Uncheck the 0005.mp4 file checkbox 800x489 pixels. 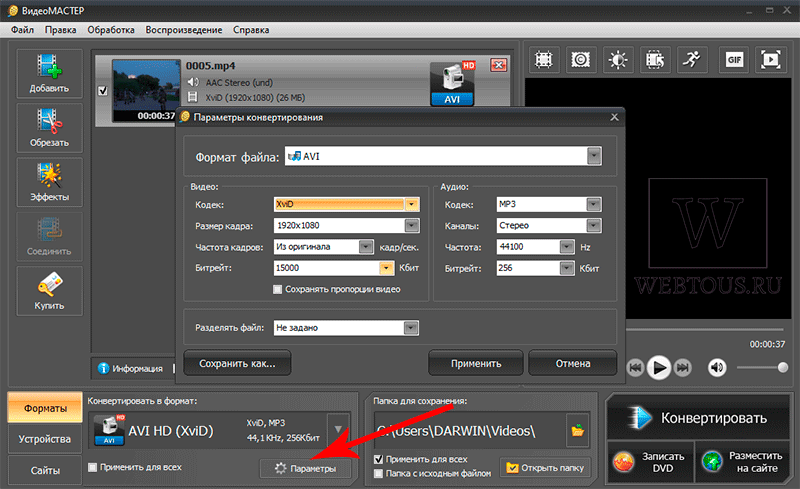tap(103, 90)
